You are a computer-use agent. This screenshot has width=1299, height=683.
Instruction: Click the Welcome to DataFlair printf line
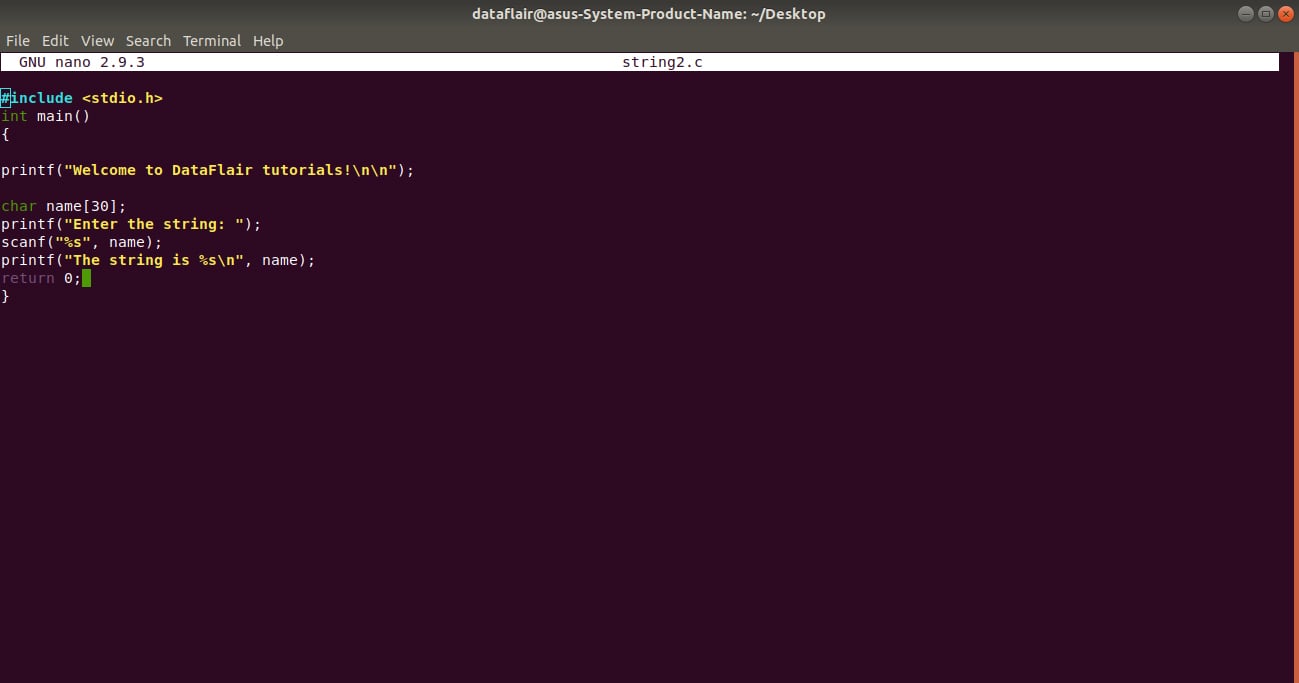tap(206, 169)
